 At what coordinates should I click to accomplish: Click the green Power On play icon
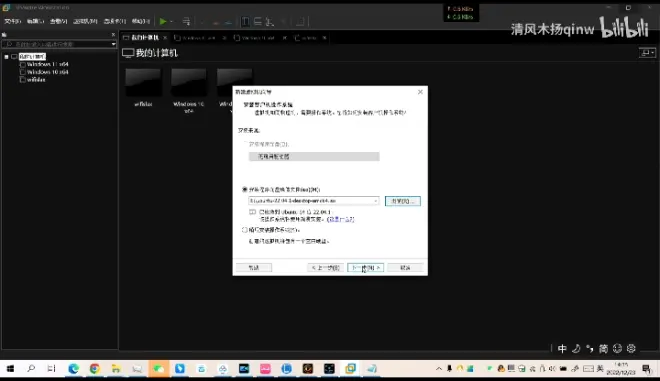[163, 21]
